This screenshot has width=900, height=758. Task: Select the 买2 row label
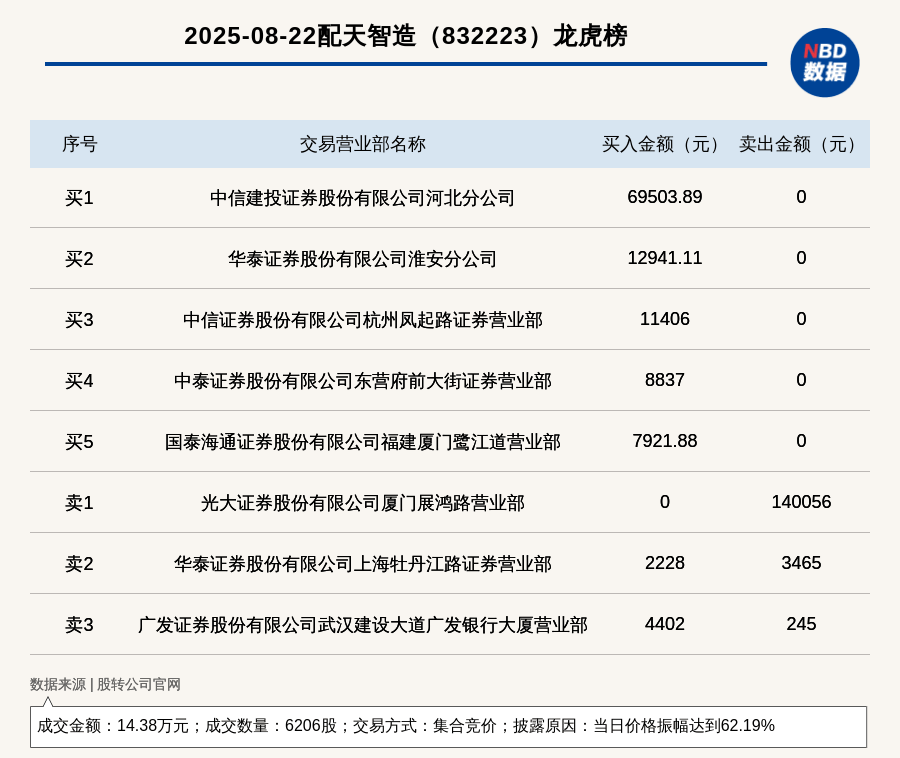click(79, 259)
